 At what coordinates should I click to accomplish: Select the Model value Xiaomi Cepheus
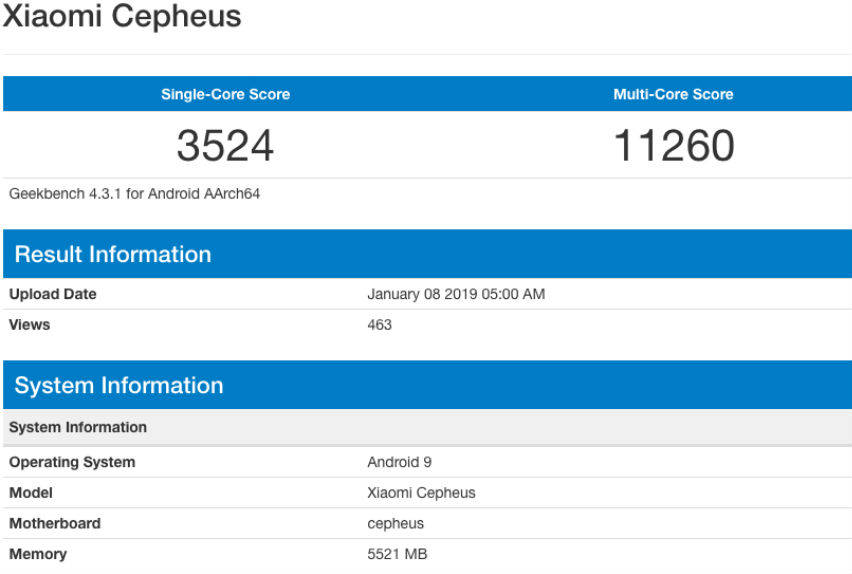(x=421, y=493)
